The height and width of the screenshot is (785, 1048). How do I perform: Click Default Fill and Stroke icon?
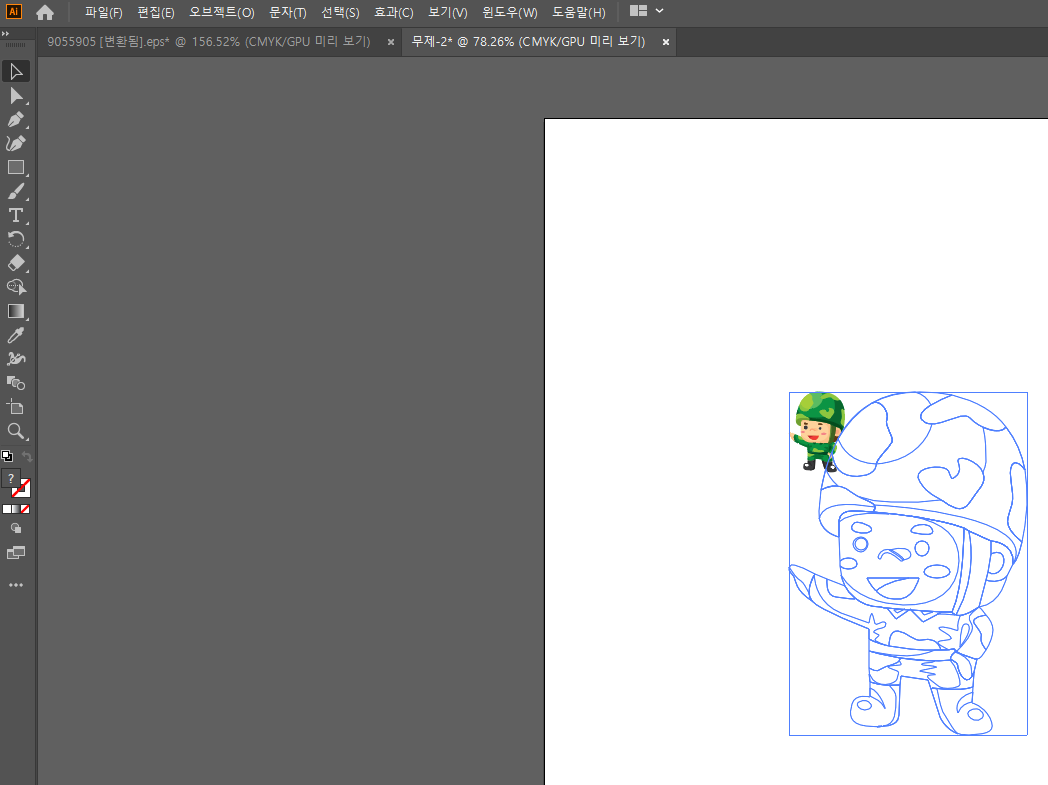[x=7, y=456]
